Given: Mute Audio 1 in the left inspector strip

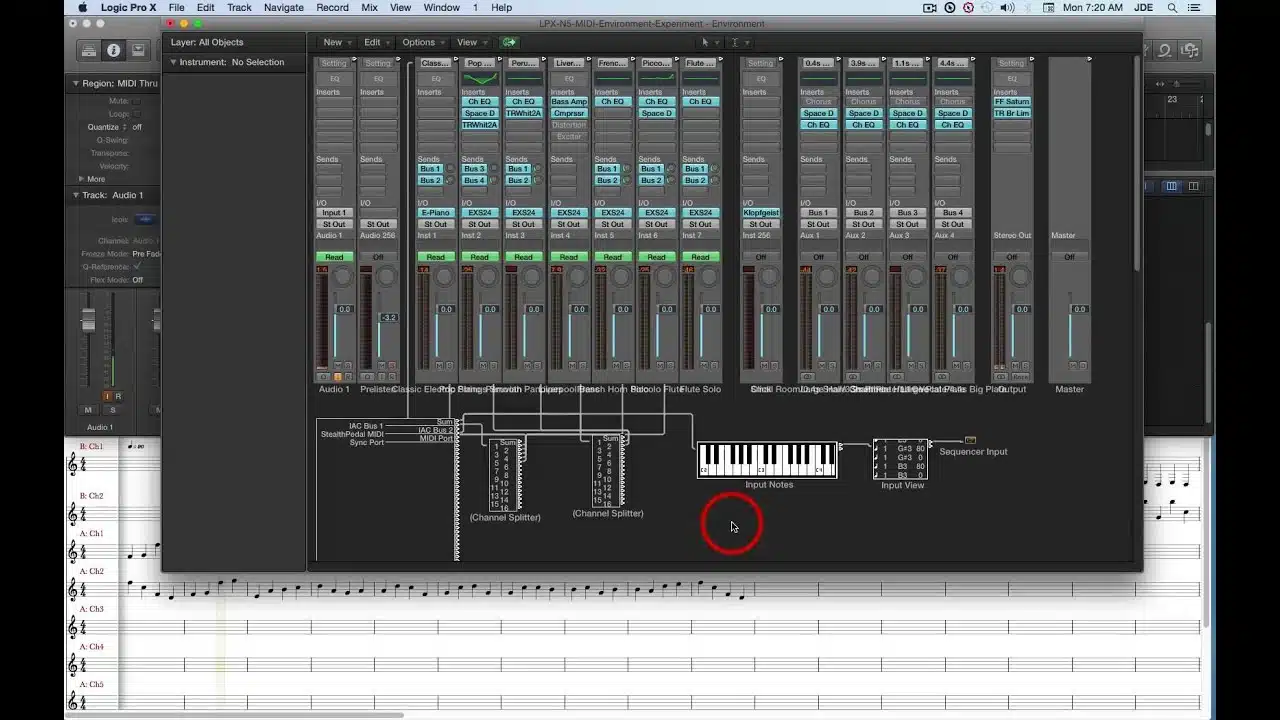Looking at the screenshot, I should tap(88, 410).
